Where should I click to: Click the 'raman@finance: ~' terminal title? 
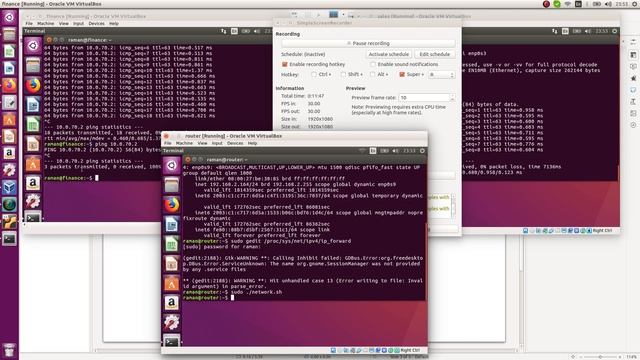click(x=90, y=40)
